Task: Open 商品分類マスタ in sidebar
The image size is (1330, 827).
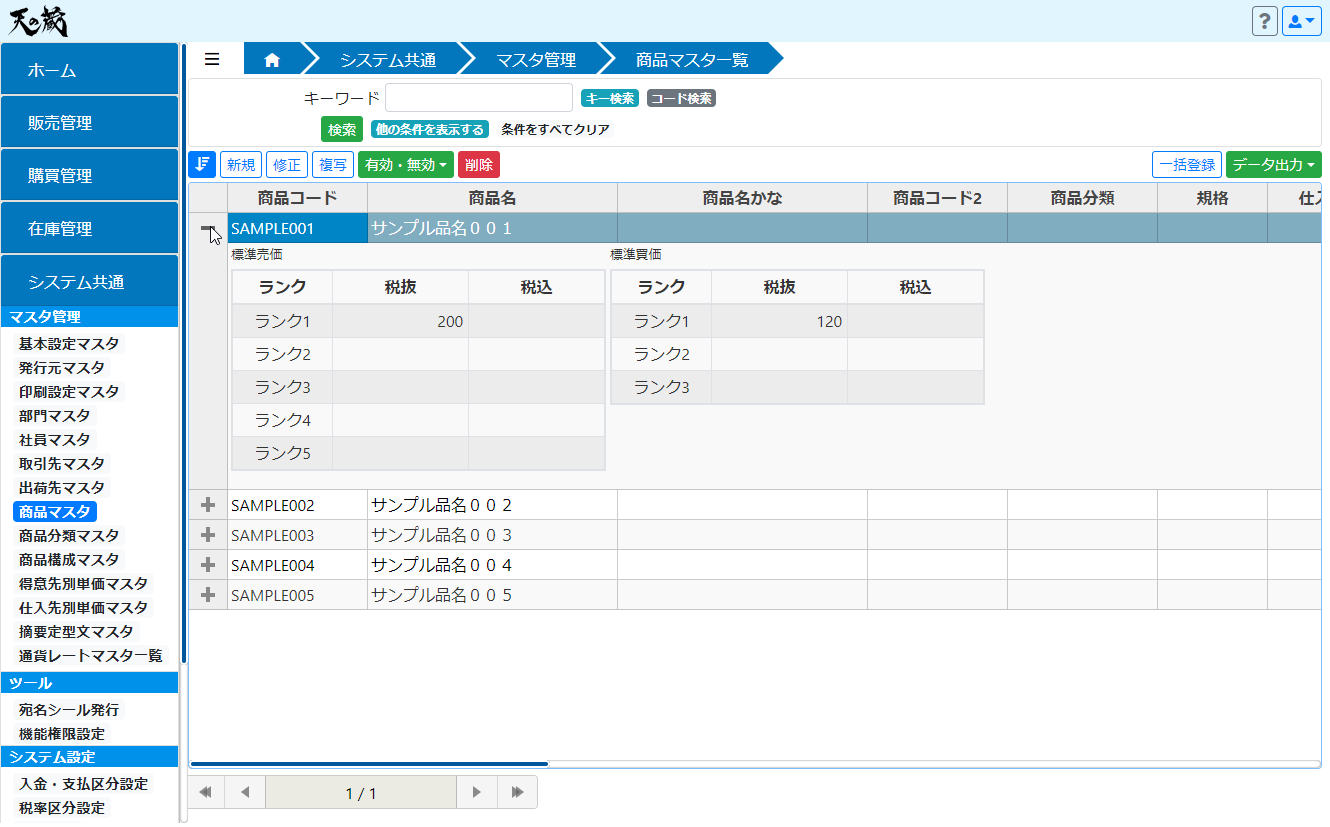Action: 68,535
